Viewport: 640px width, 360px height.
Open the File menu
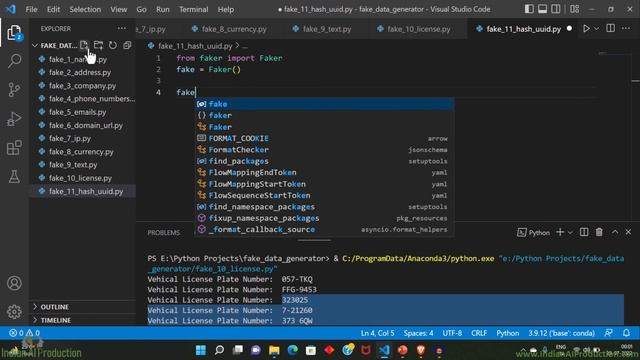[x=31, y=9]
